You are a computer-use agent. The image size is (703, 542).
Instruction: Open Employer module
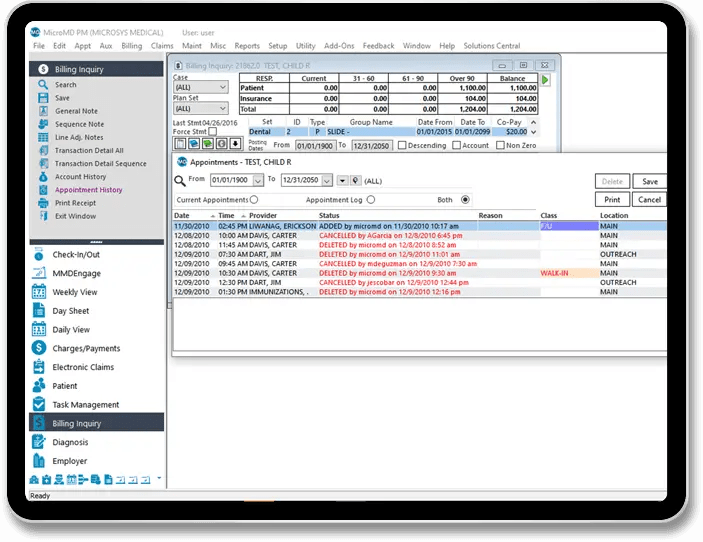[69, 461]
